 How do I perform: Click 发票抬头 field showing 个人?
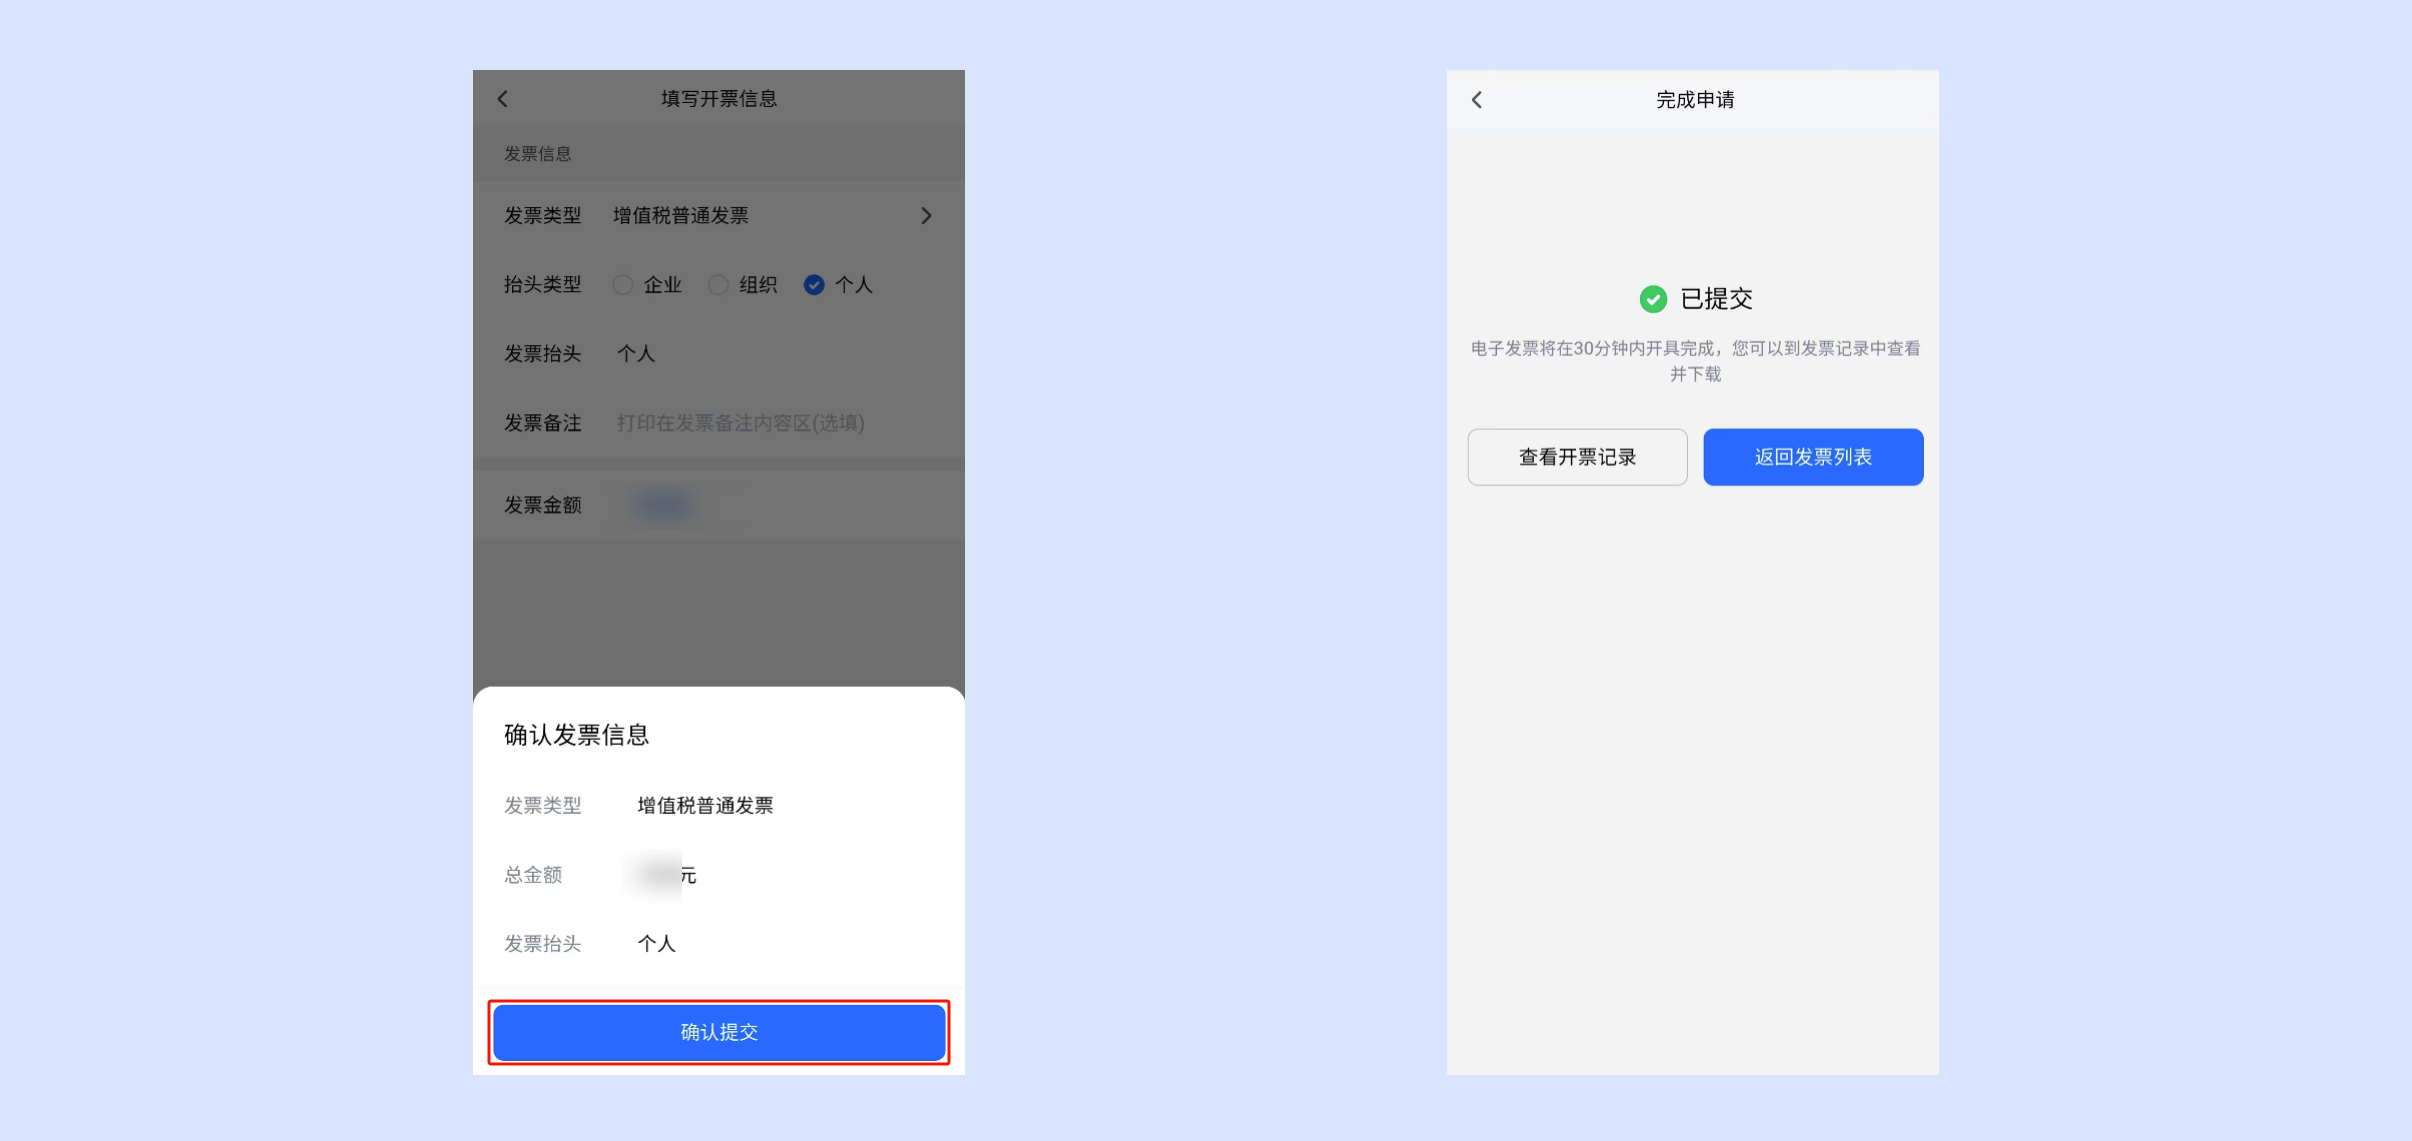(636, 354)
